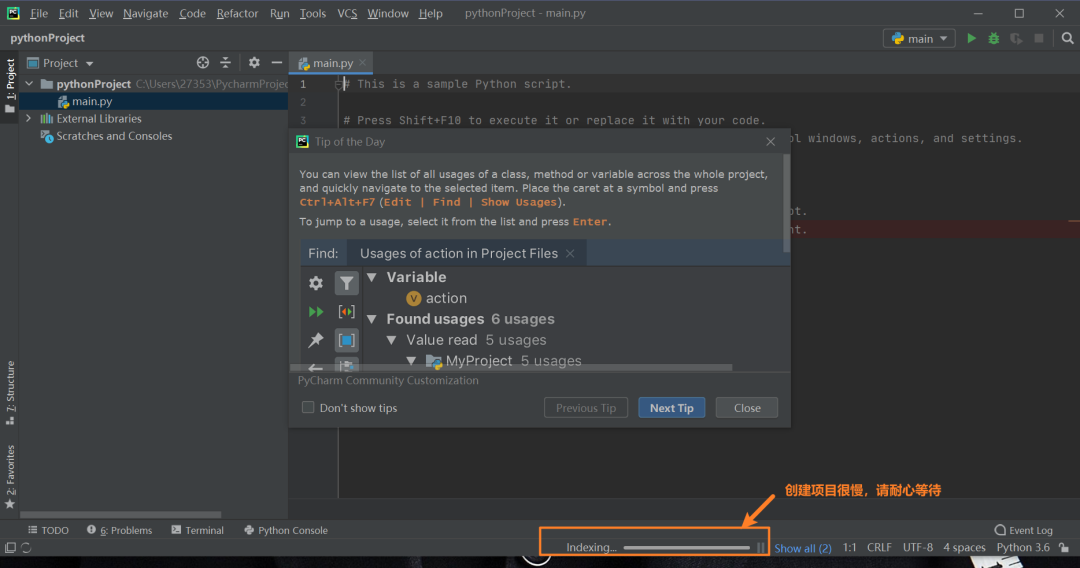Open the Favorites tool window
Screen dimensions: 1080x568
pyautogui.click(x=10, y=477)
